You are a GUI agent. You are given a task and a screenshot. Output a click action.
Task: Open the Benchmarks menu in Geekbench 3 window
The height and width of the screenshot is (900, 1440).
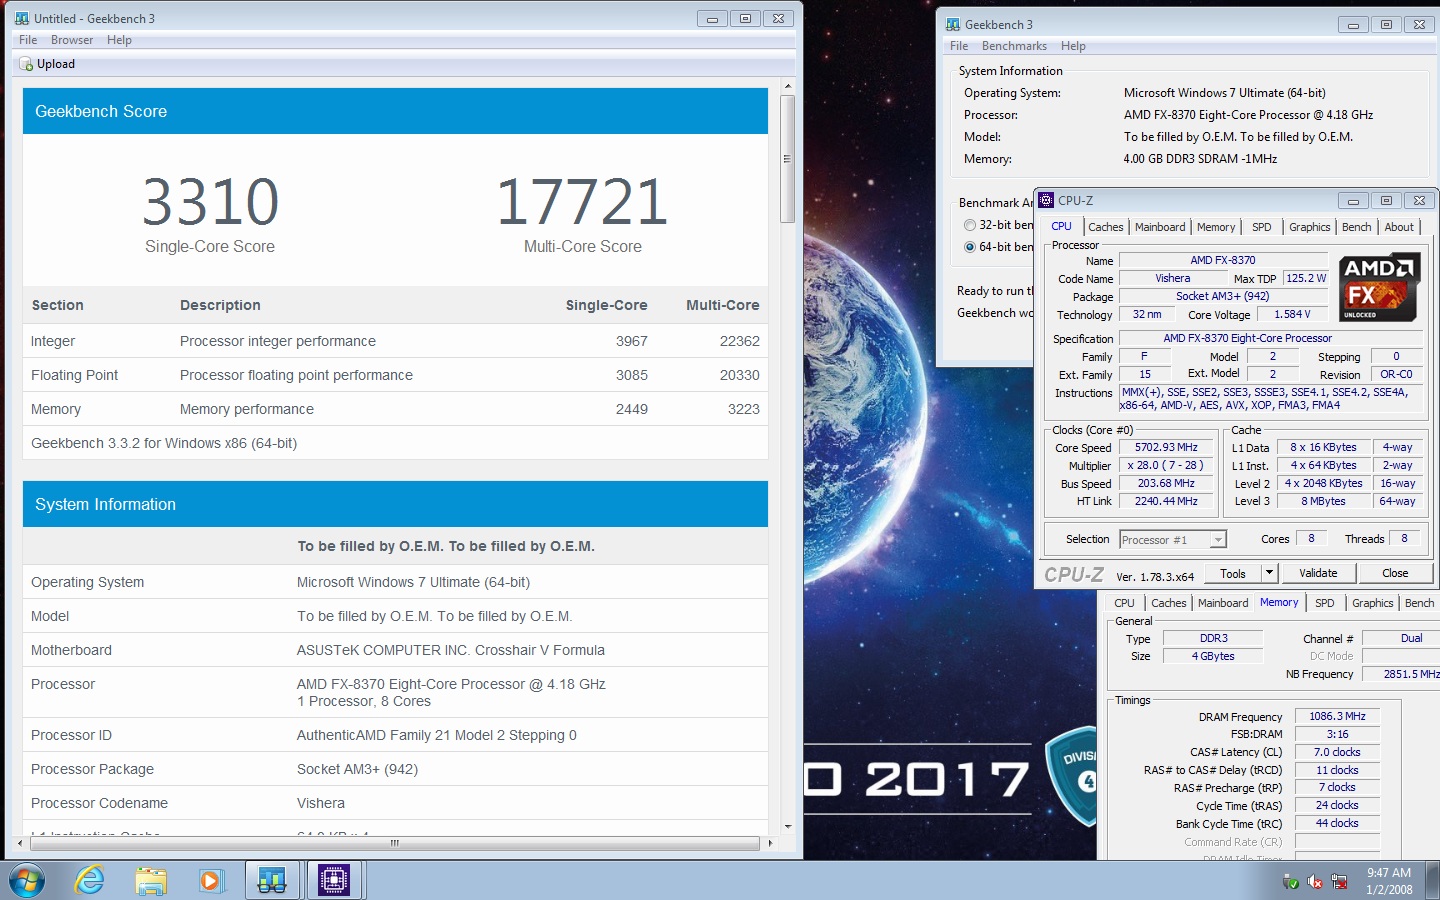click(x=1014, y=46)
